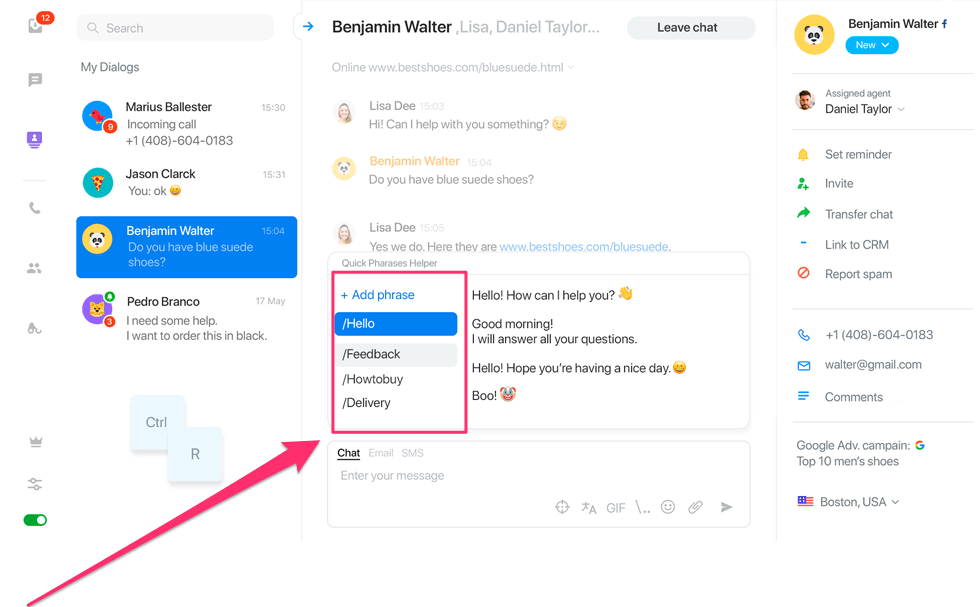Click the paperclip attach file icon
The height and width of the screenshot is (607, 980).
(x=695, y=507)
